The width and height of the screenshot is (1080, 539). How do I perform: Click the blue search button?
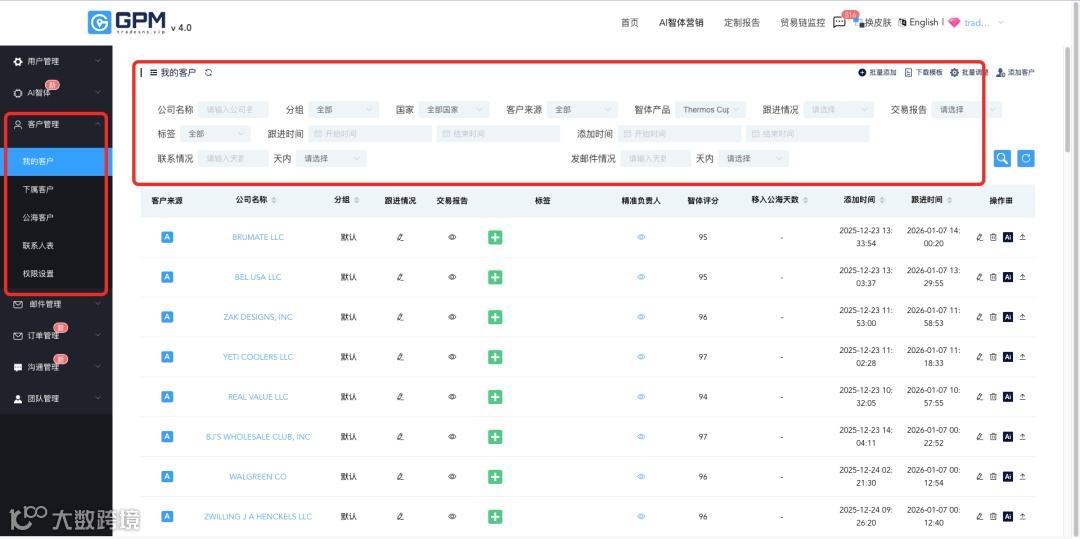(x=1002, y=158)
